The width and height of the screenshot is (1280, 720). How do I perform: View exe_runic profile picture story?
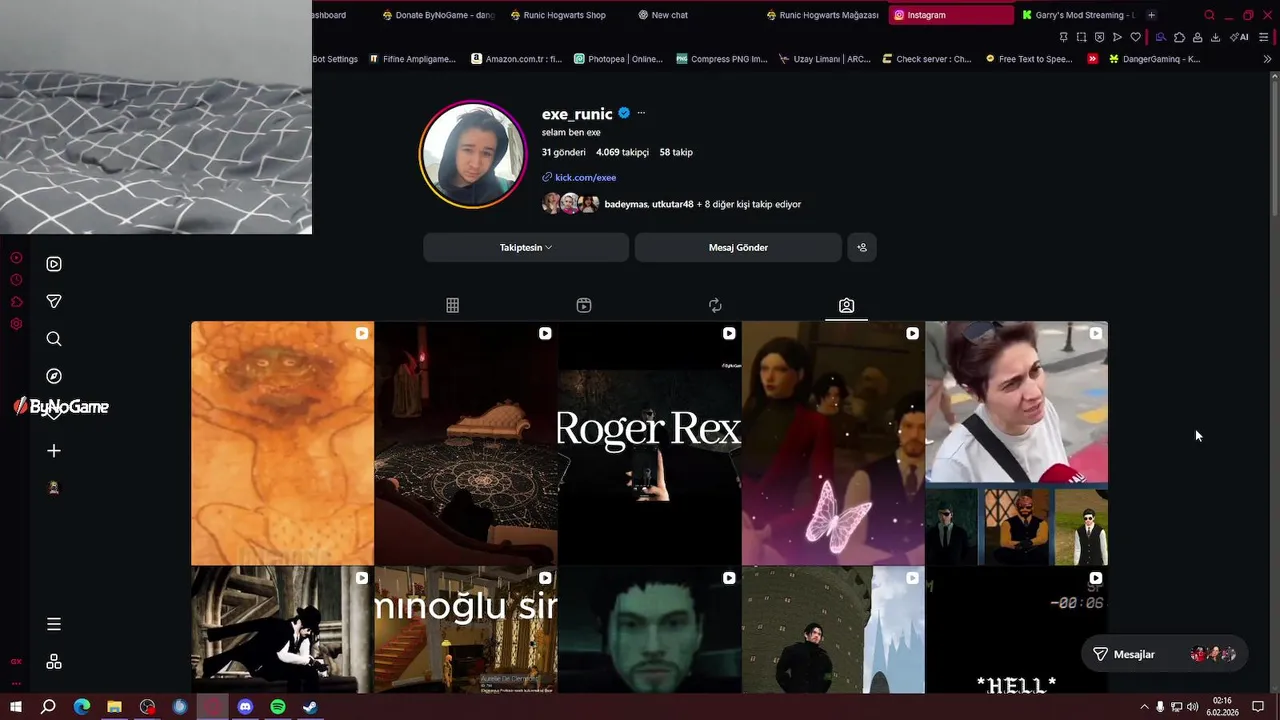473,154
